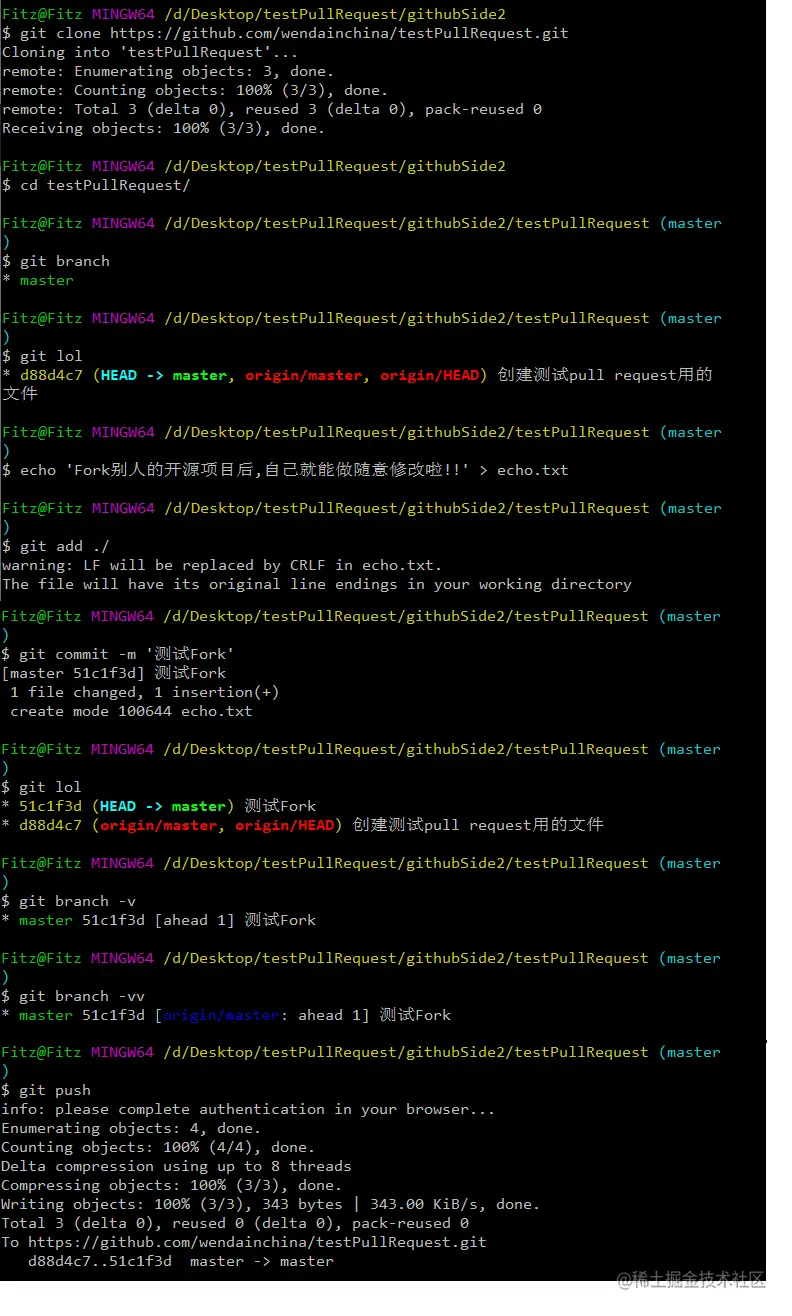Click the "Counting objects: 100% (4/4), done." line
Viewport: 792px width, 1316px height.
(x=158, y=1147)
